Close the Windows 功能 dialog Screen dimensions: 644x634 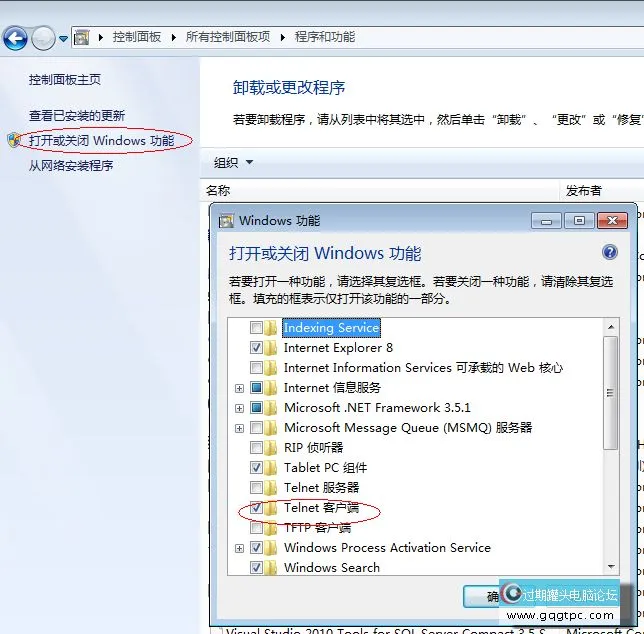[x=612, y=221]
